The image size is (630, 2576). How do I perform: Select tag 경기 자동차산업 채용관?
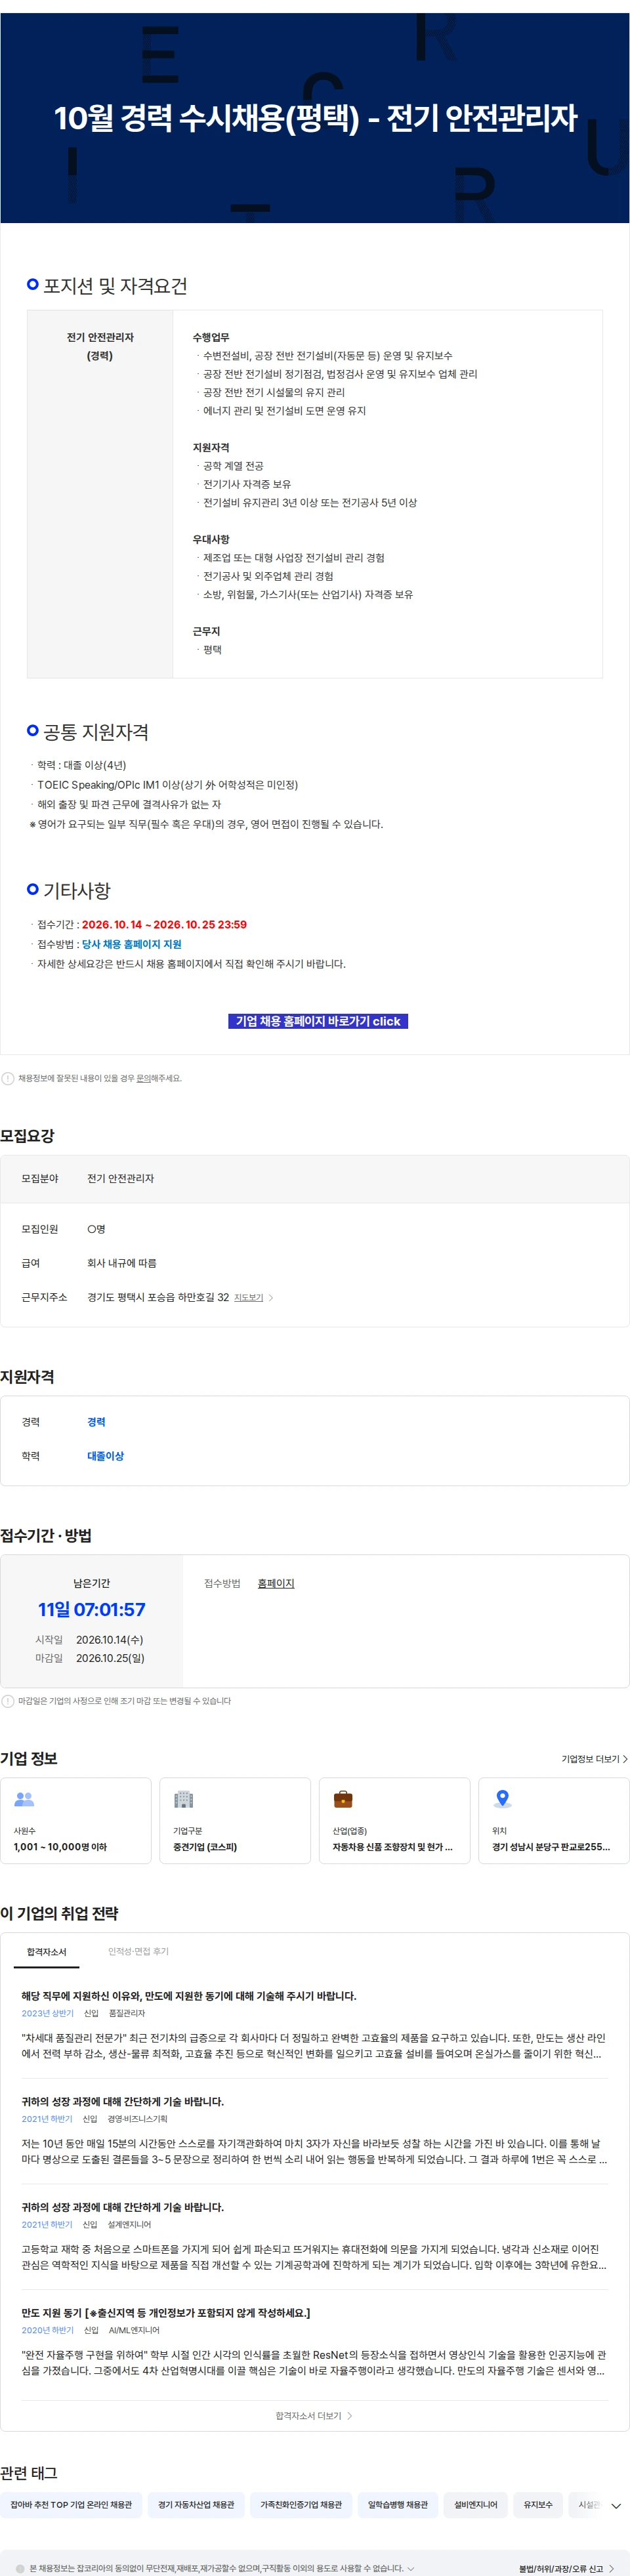pos(196,2504)
